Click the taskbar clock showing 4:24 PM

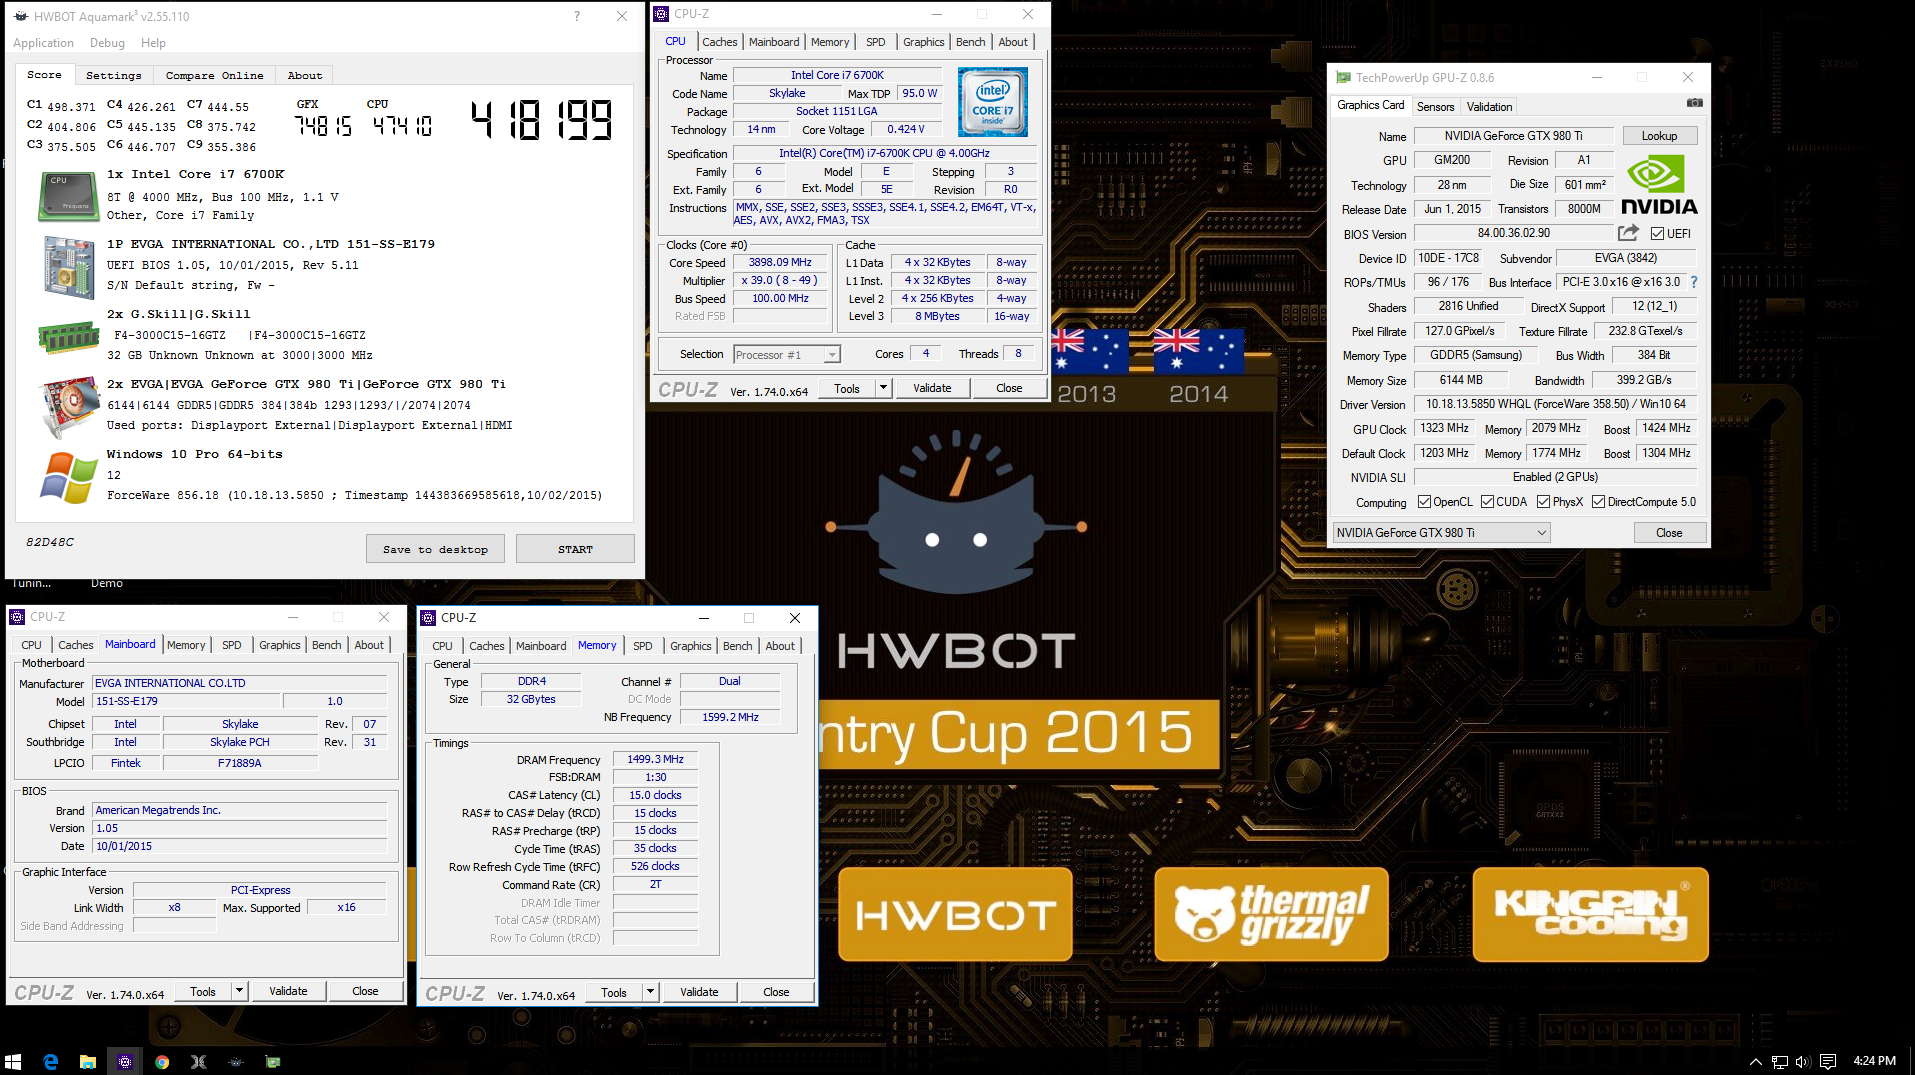tap(1874, 1061)
